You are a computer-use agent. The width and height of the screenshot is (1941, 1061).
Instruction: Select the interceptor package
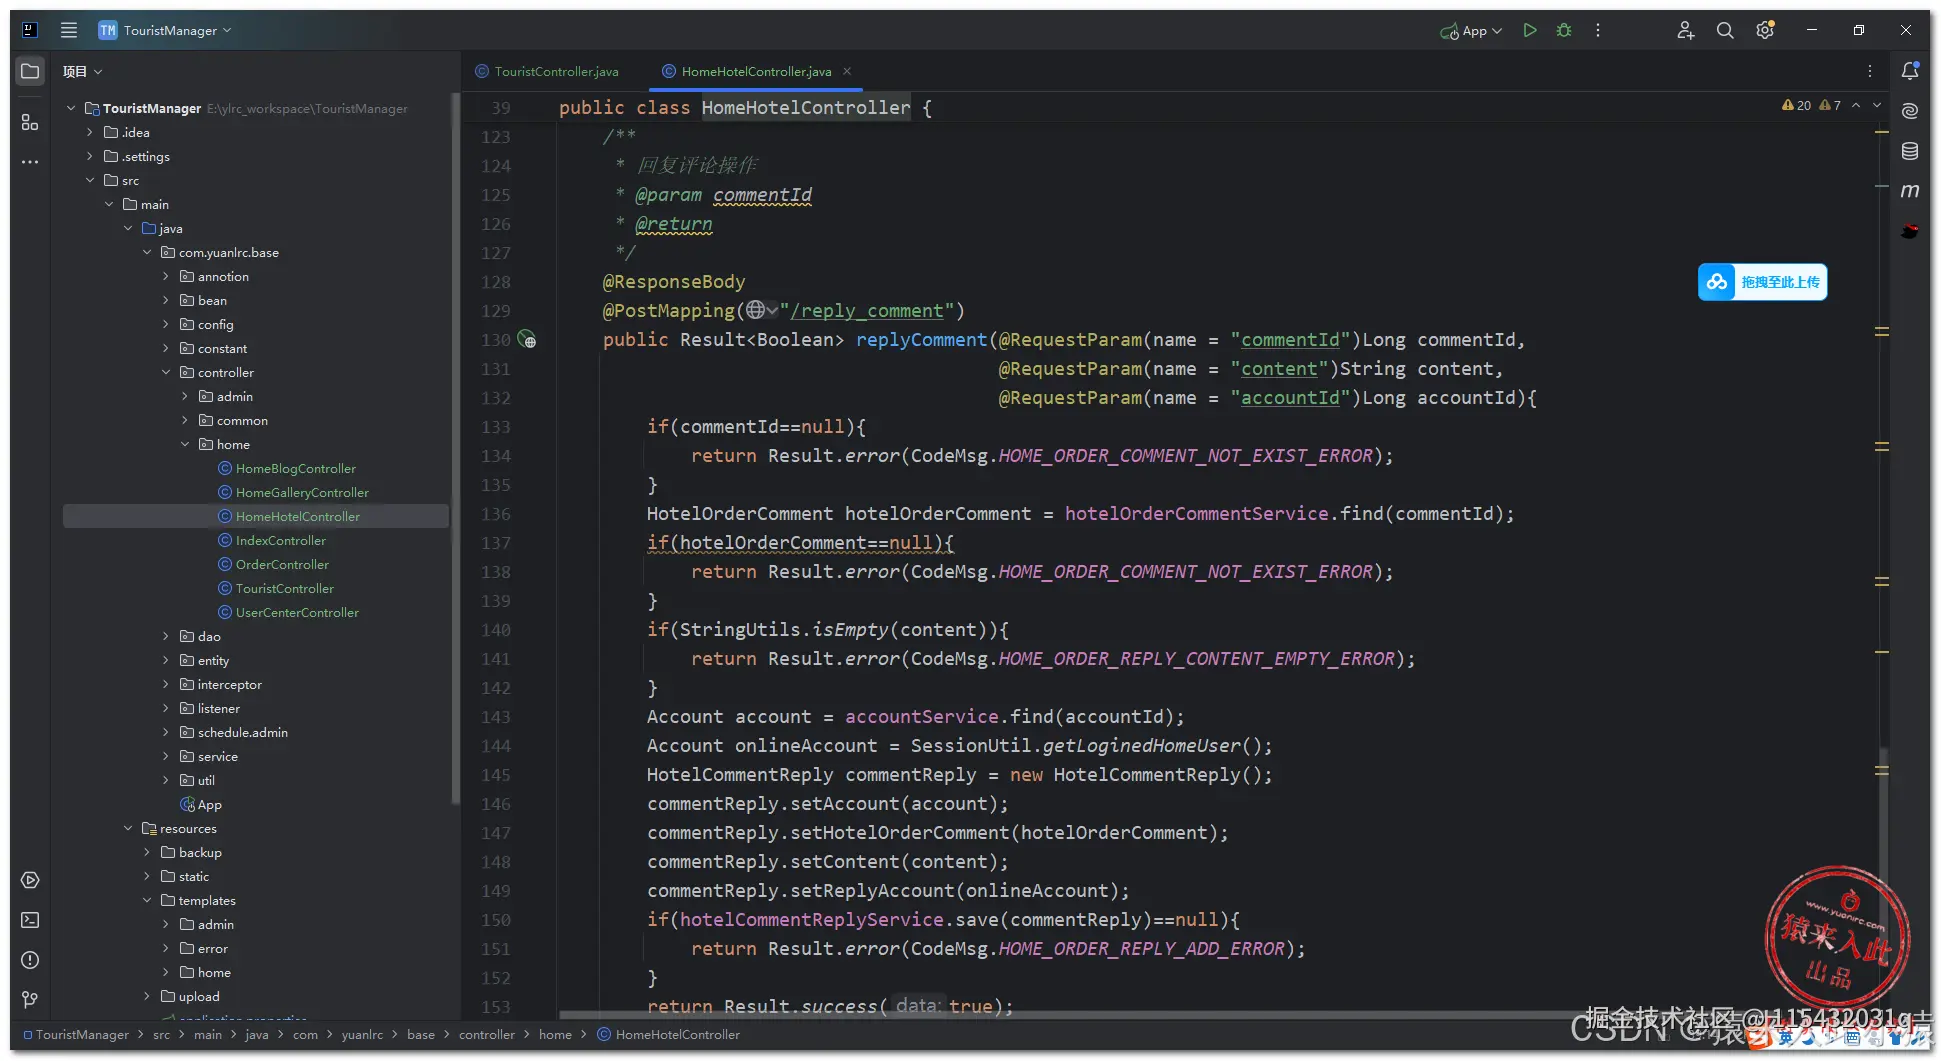[229, 684]
